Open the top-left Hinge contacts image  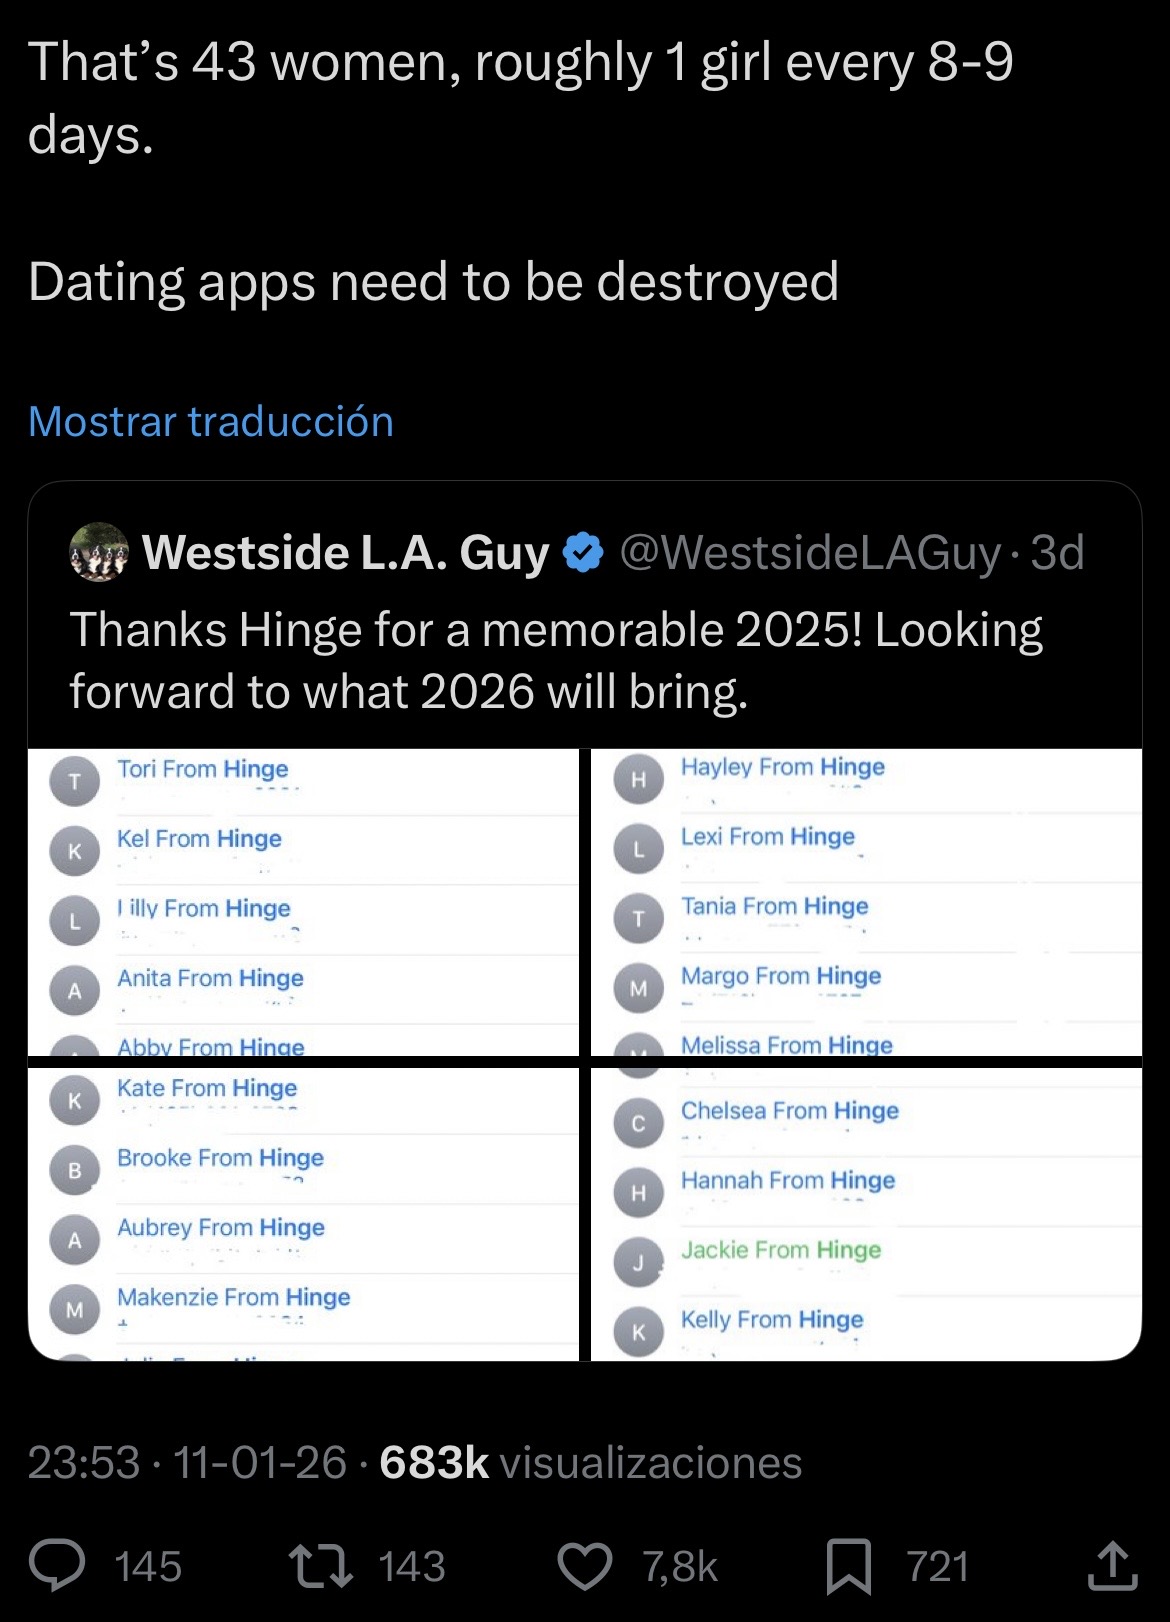(303, 902)
